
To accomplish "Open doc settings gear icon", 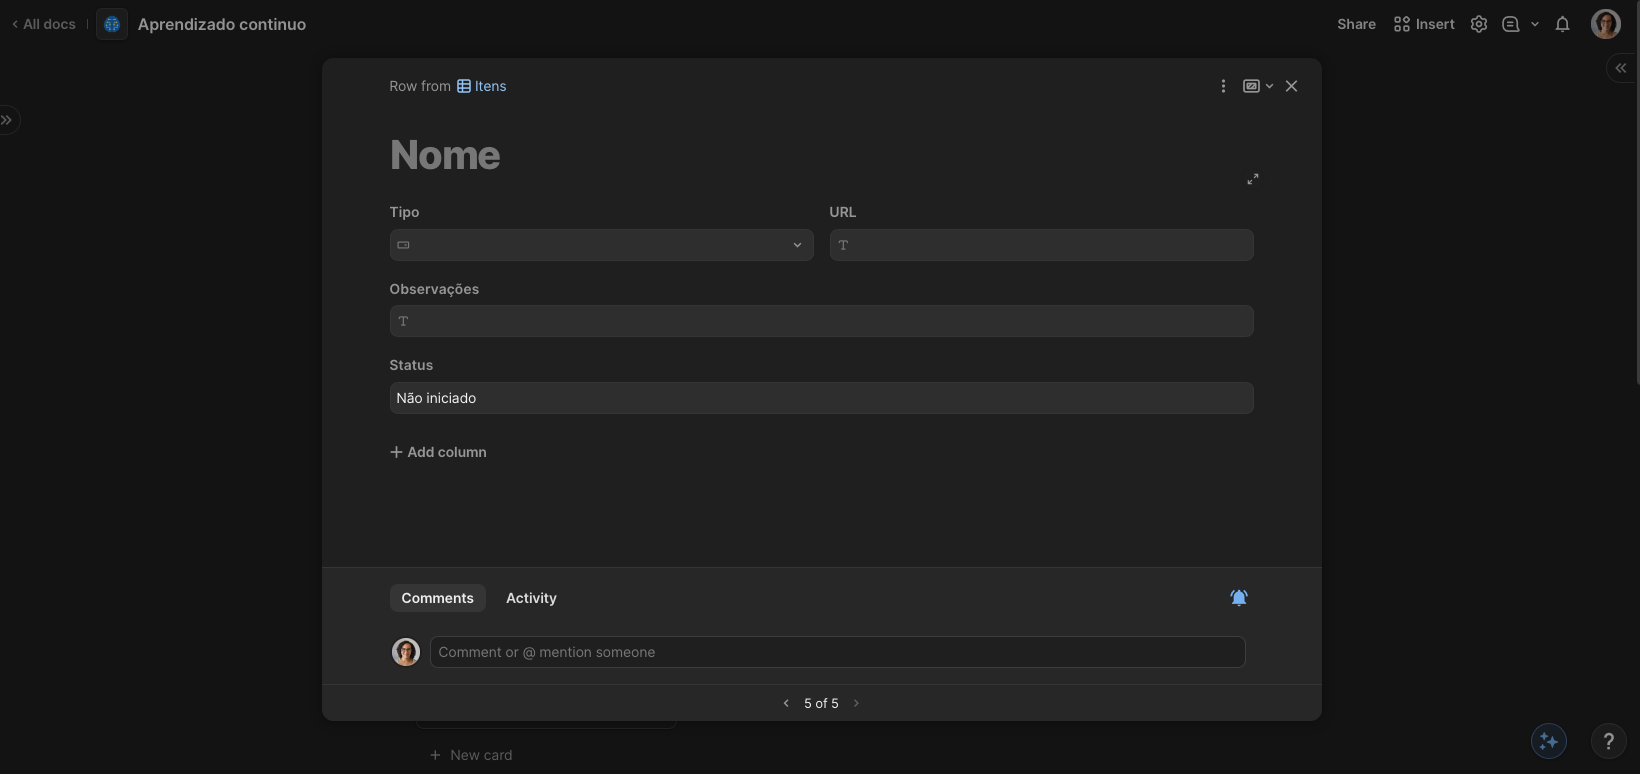I will (1478, 24).
